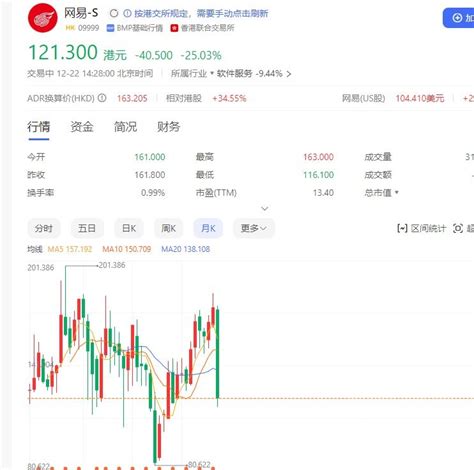Switch to the 资金 tab
This screenshot has height=470, width=474.
click(x=82, y=127)
